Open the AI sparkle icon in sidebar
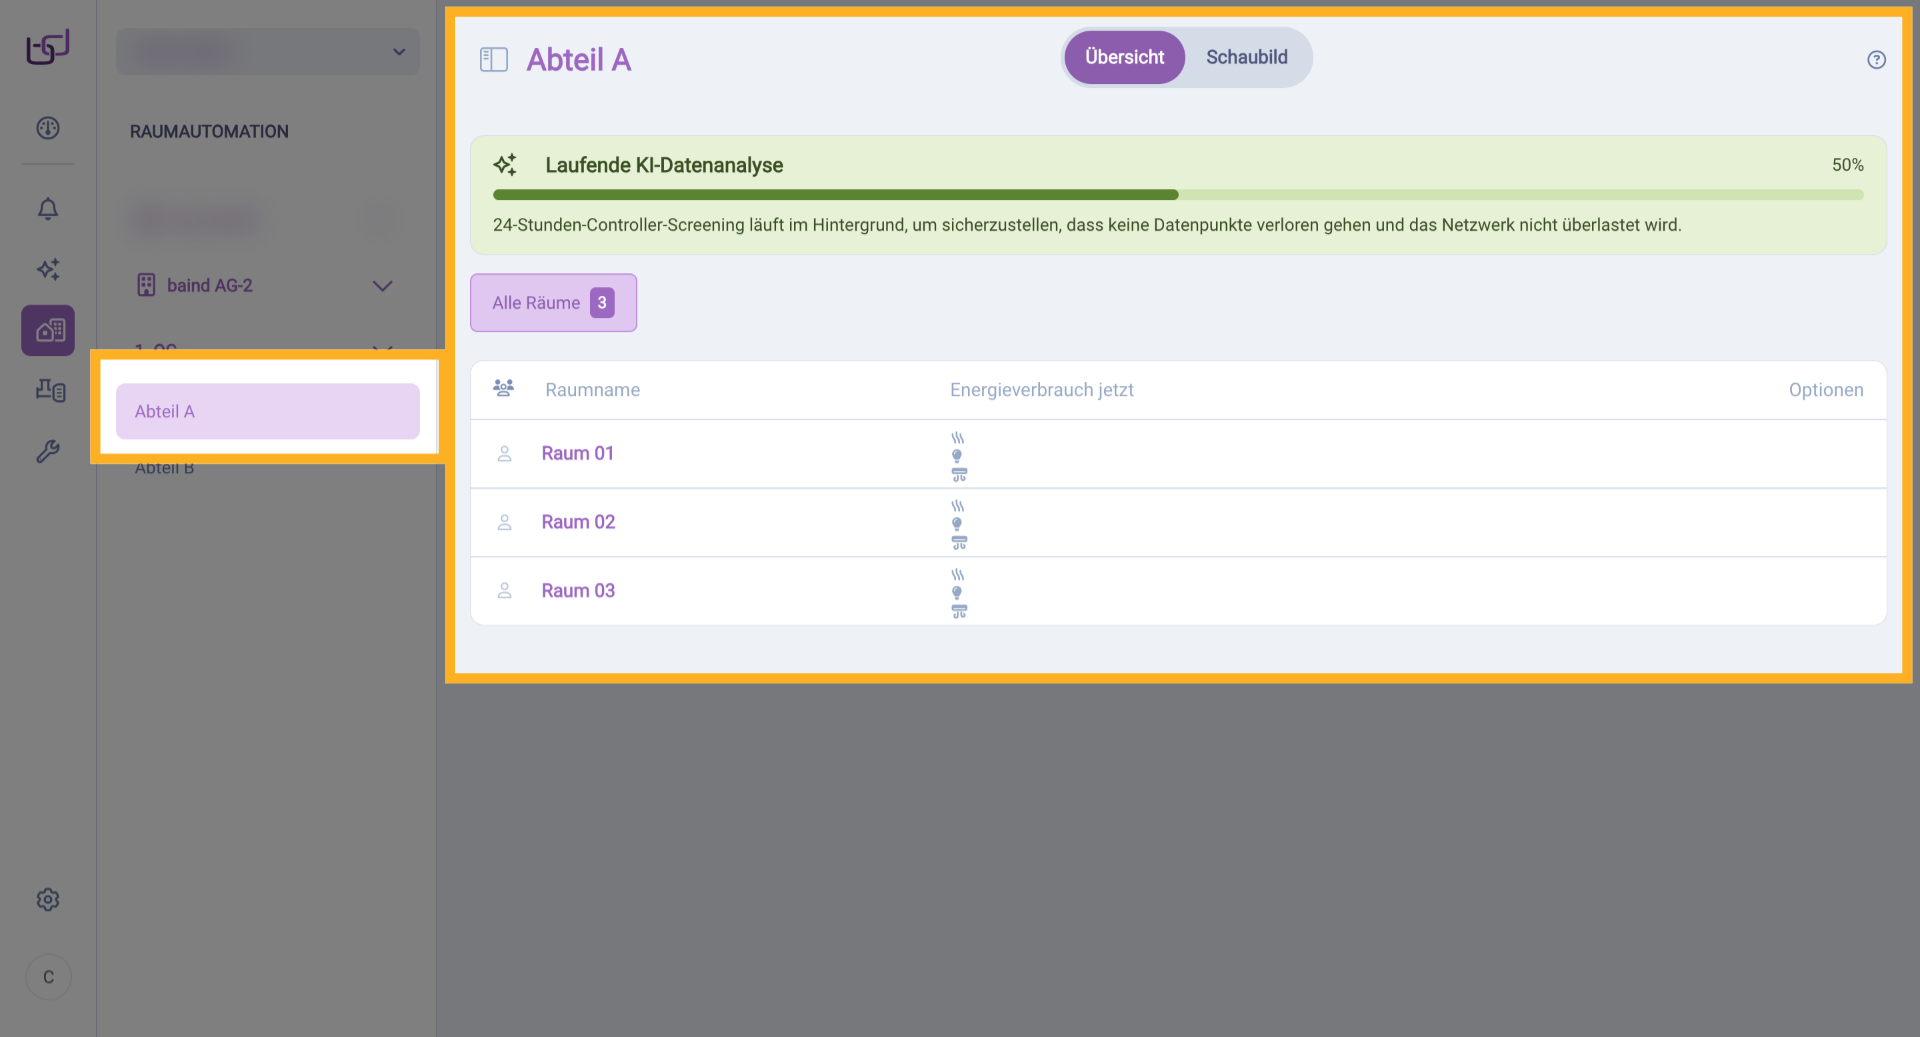The image size is (1920, 1037). [48, 269]
